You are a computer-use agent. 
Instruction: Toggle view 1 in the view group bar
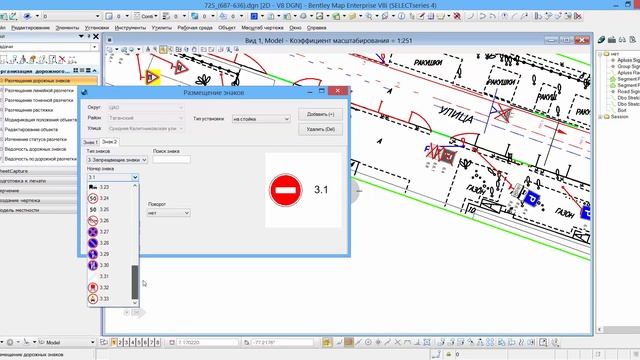pos(114,342)
